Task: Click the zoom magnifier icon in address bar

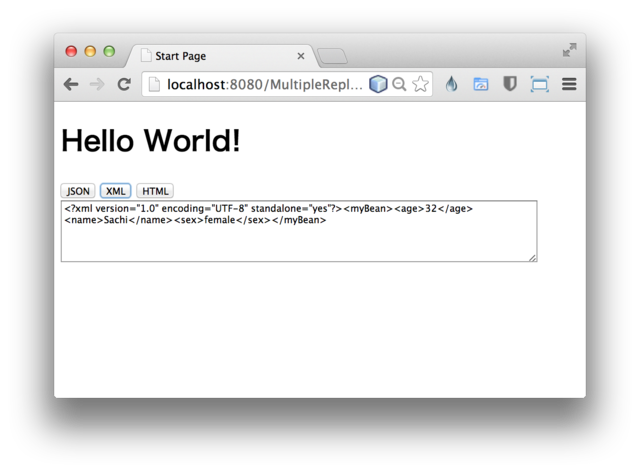Action: (399, 85)
